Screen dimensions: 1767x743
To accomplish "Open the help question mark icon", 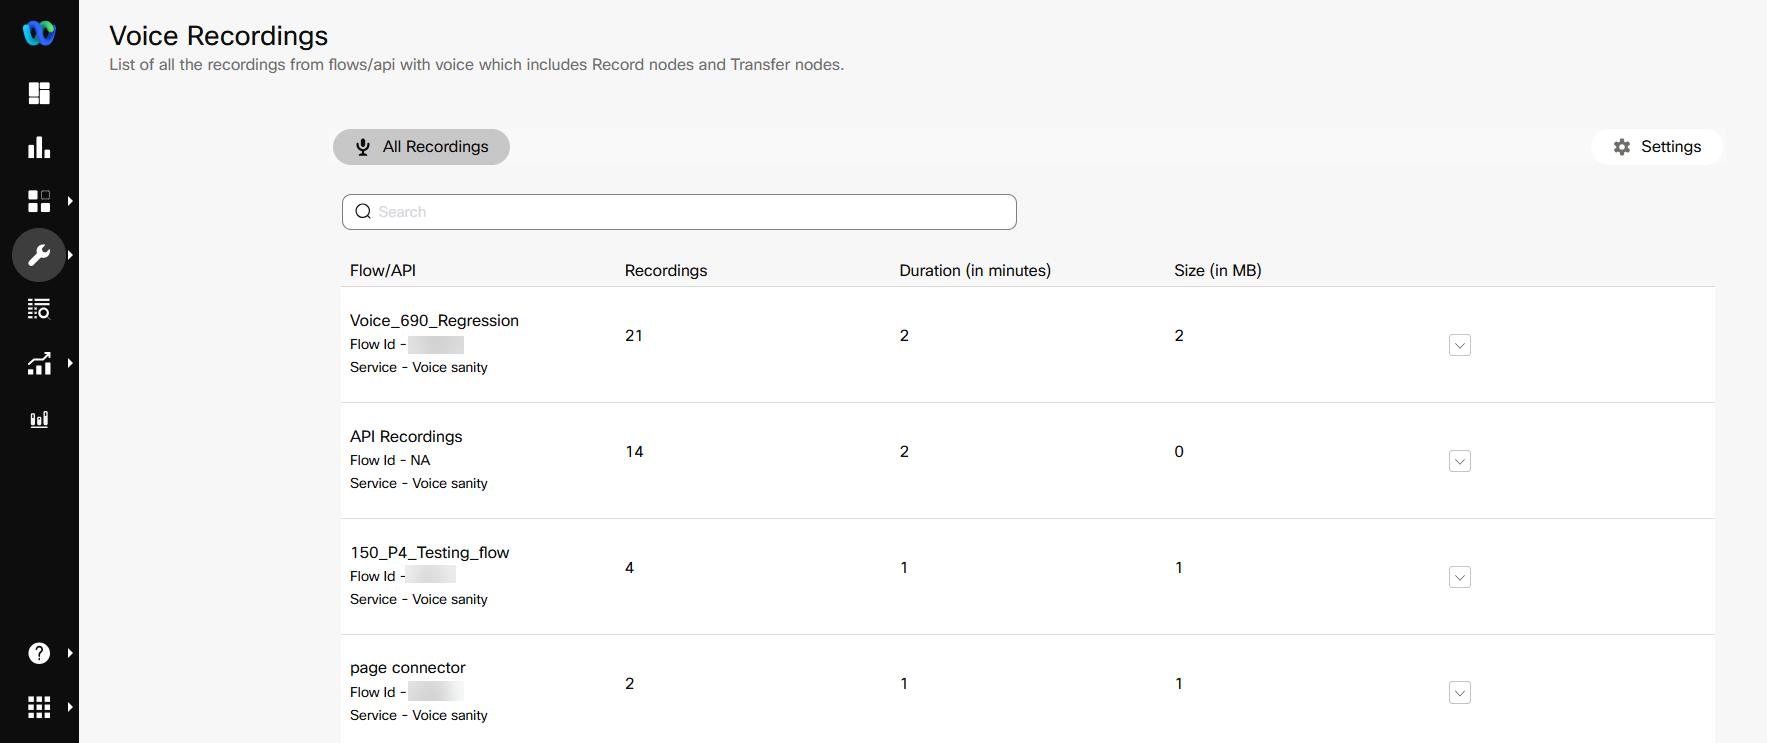I will click(39, 653).
